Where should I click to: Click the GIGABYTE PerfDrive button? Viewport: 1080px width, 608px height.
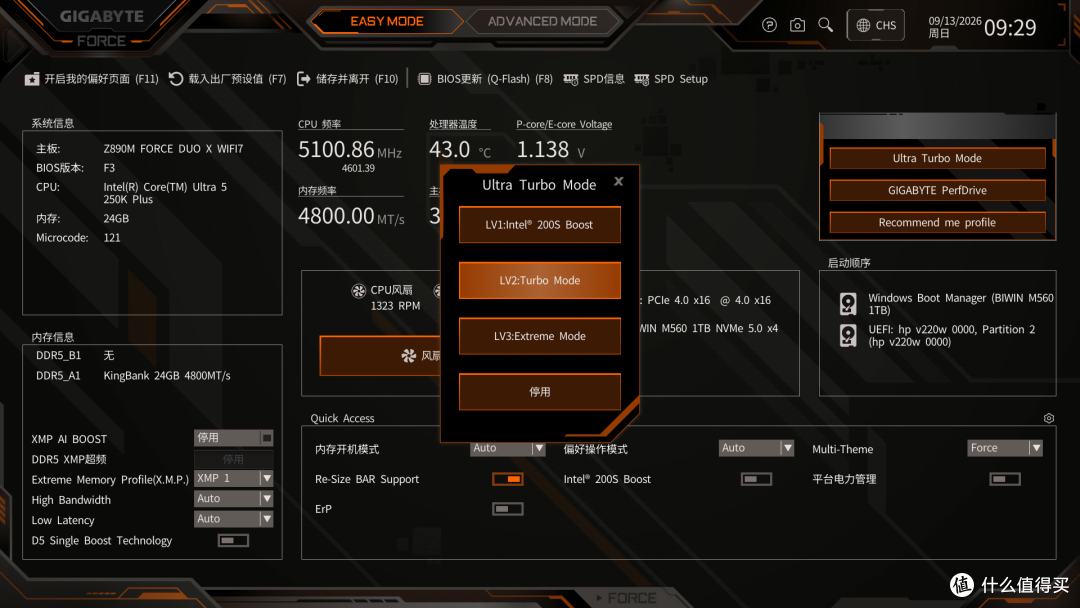[937, 190]
